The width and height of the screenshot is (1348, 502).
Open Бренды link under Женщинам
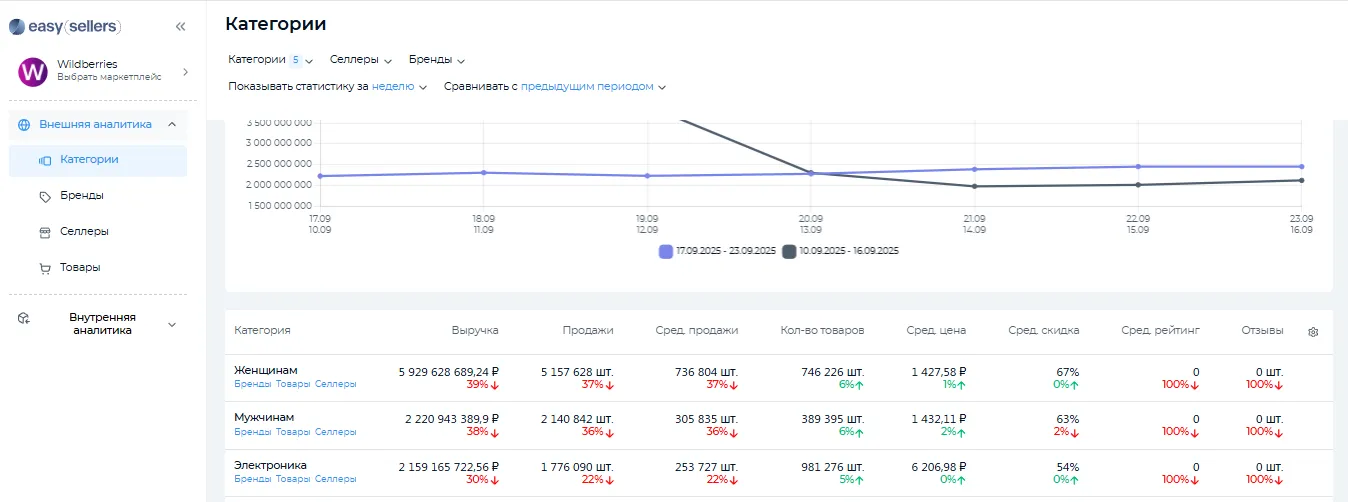252,384
